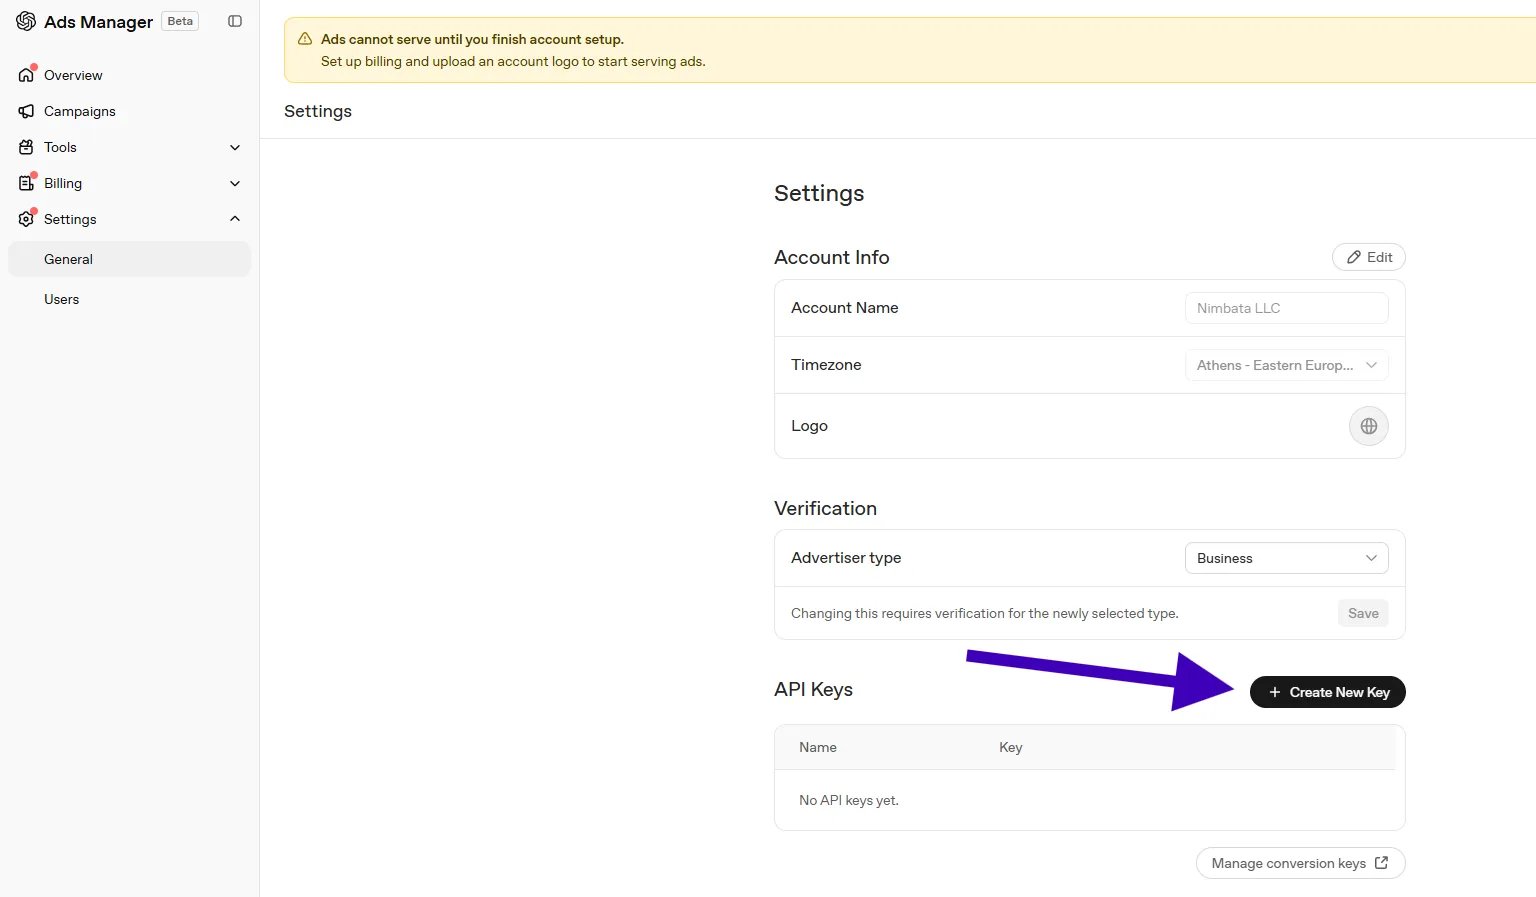The image size is (1536, 897).
Task: Click the 'Ads cannot serve until you finish account setup.' text
Action: (472, 39)
